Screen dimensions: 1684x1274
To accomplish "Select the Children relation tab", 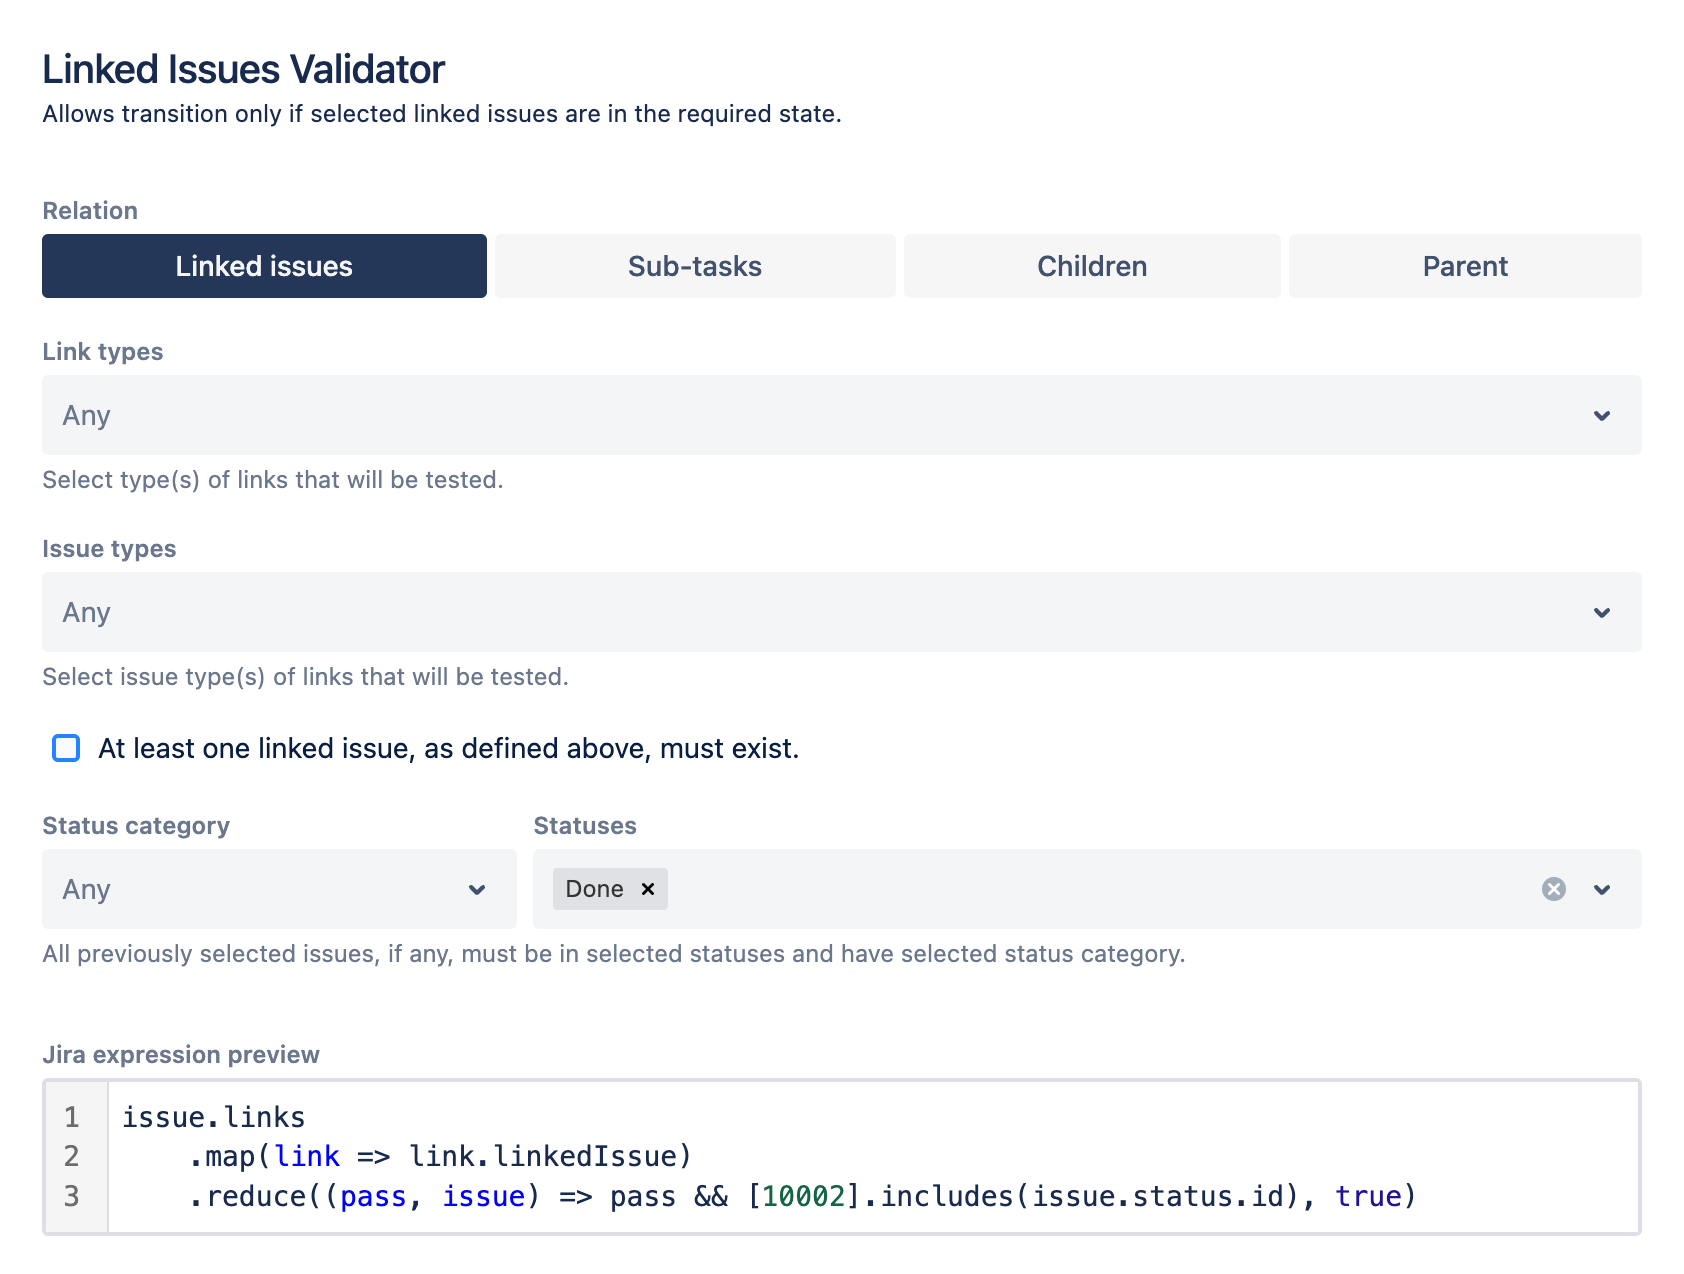I will tap(1091, 266).
